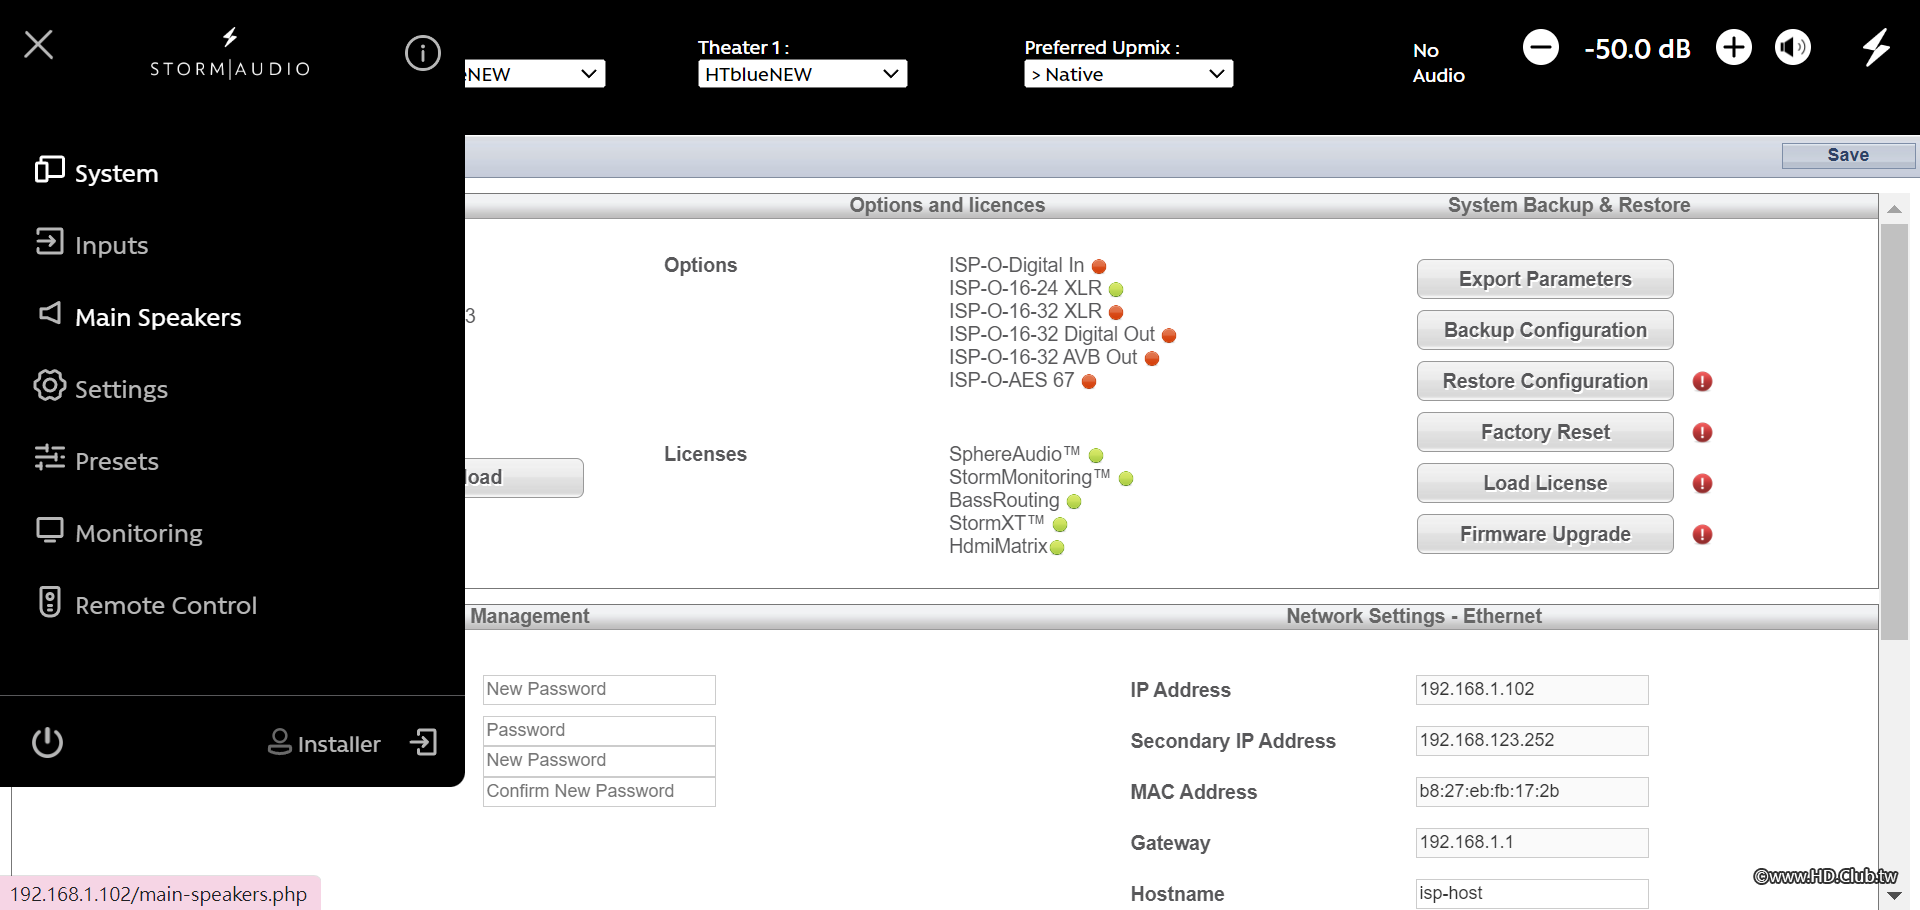Click the Presets sliders icon
Screen dimensions: 1920x910
[x=49, y=457]
